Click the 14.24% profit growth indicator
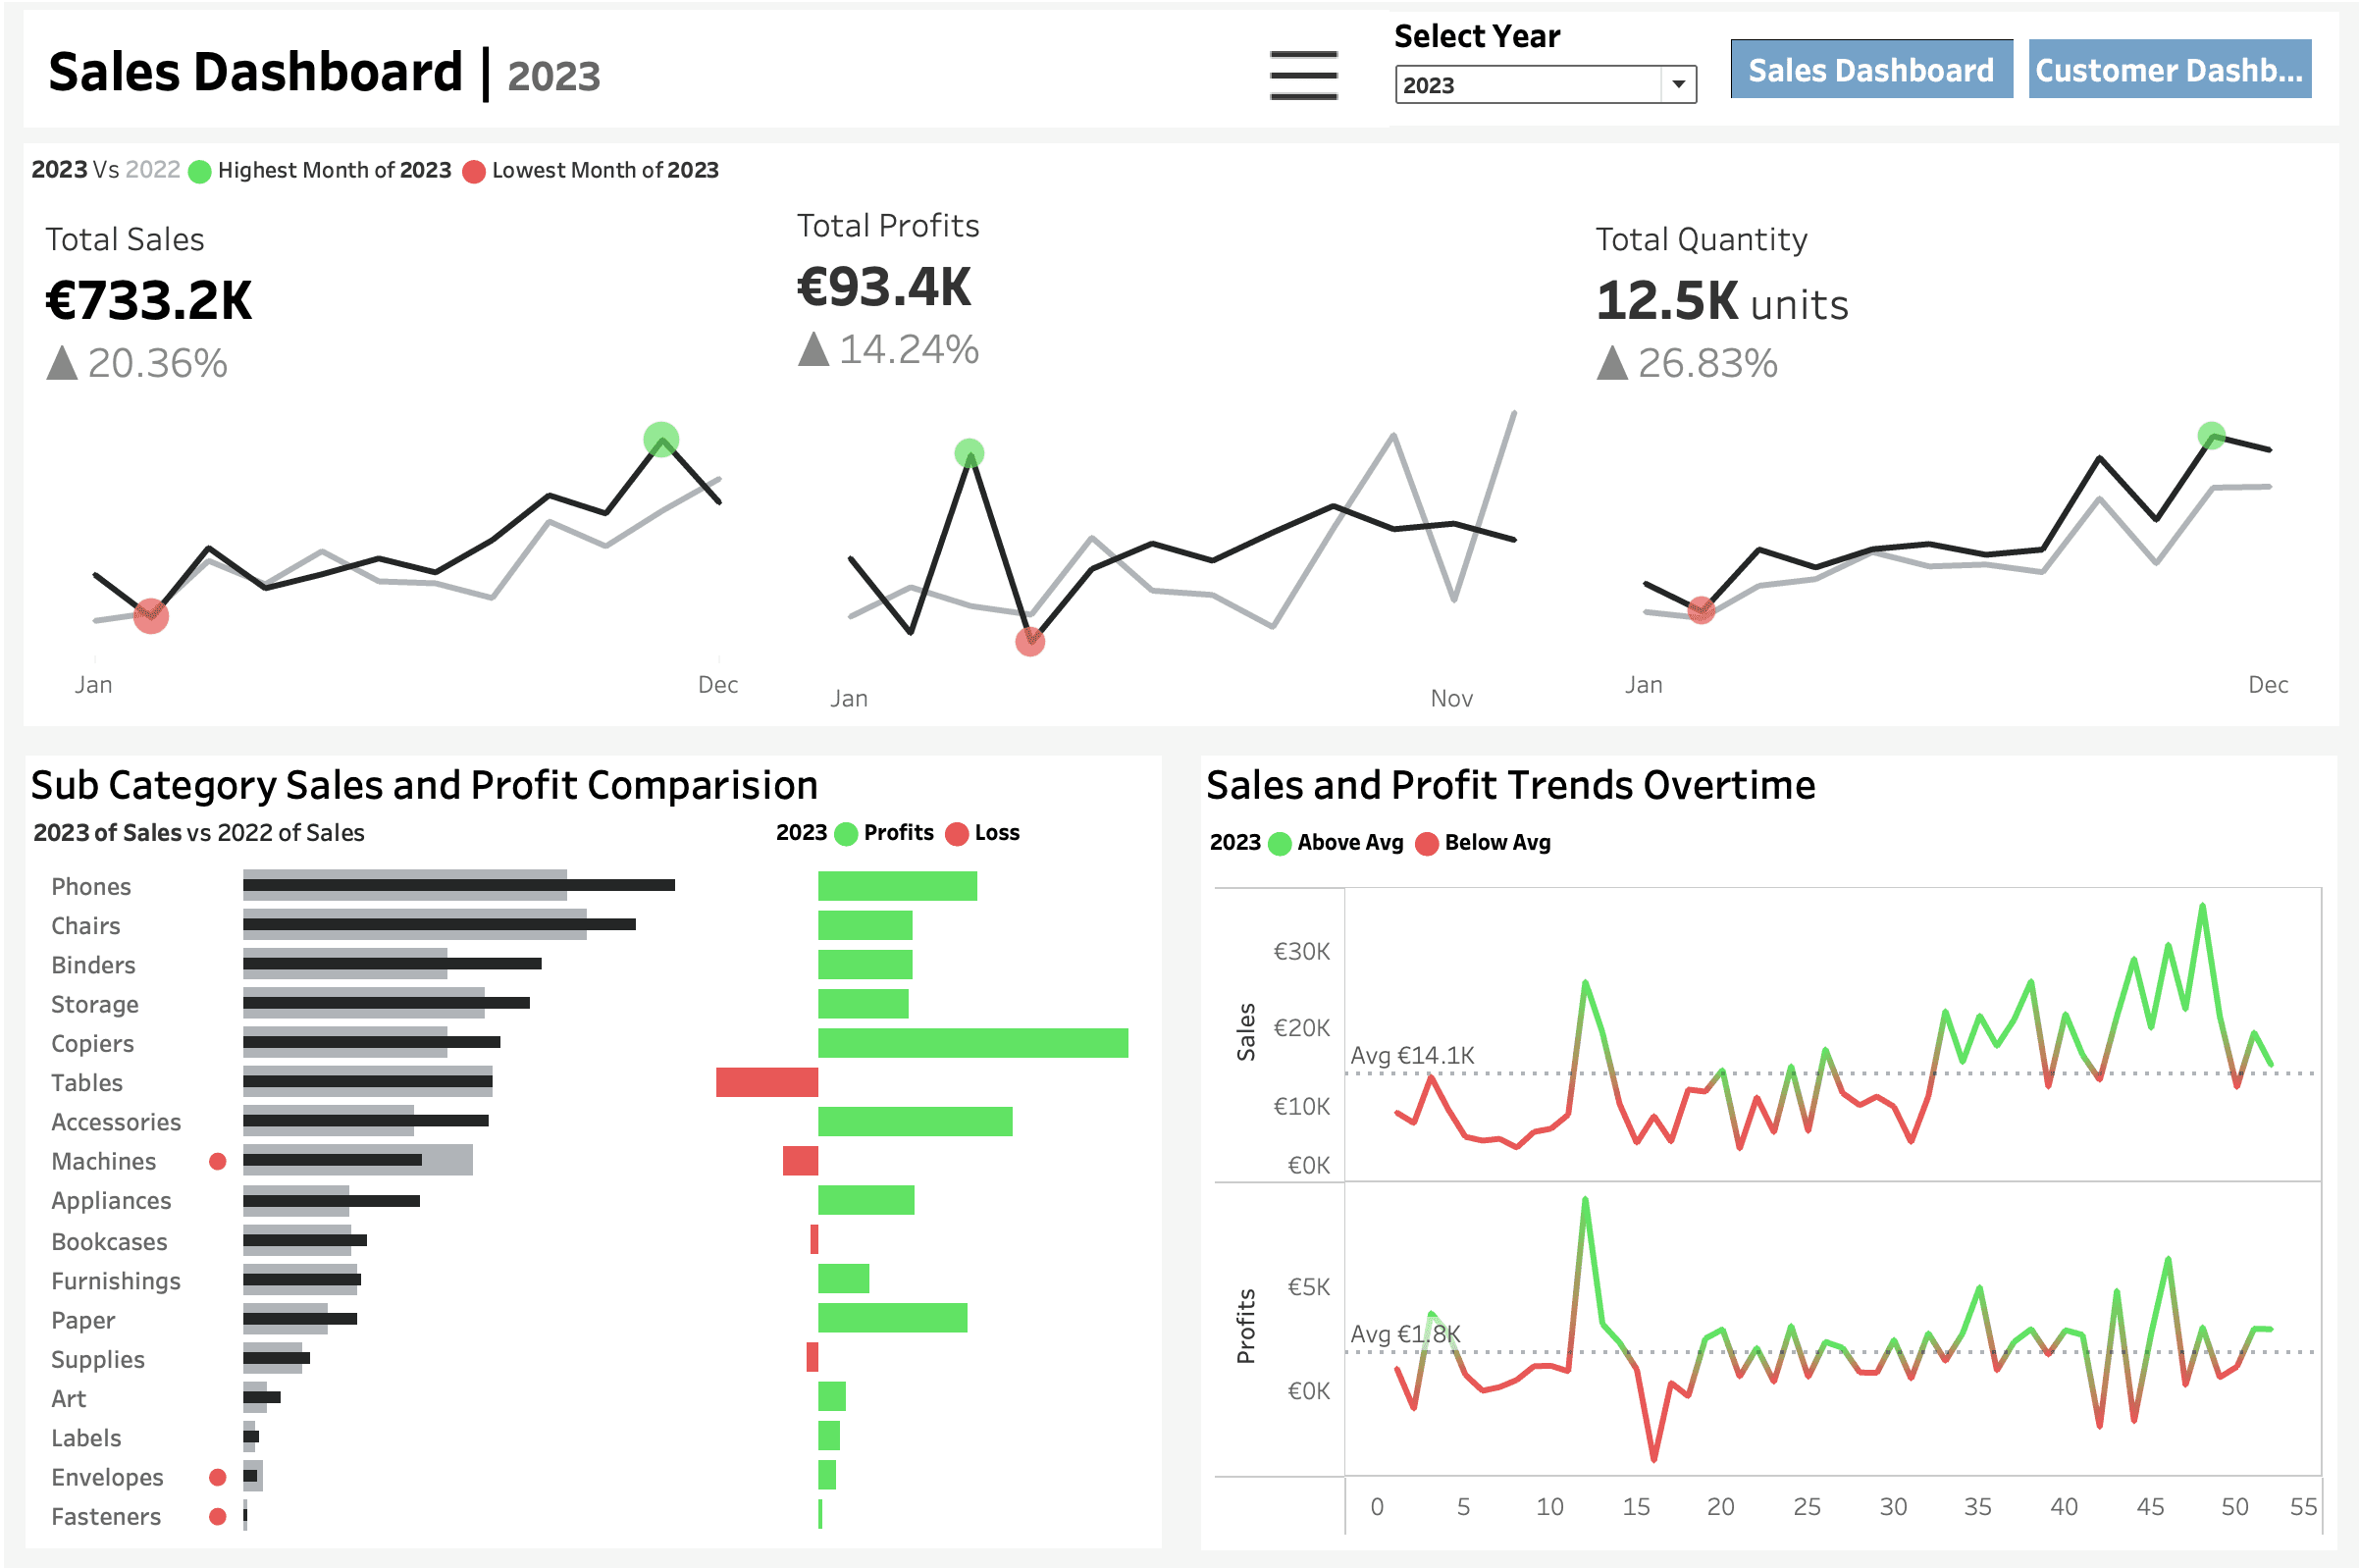Screen dimensions: 2359x1568 pos(889,349)
